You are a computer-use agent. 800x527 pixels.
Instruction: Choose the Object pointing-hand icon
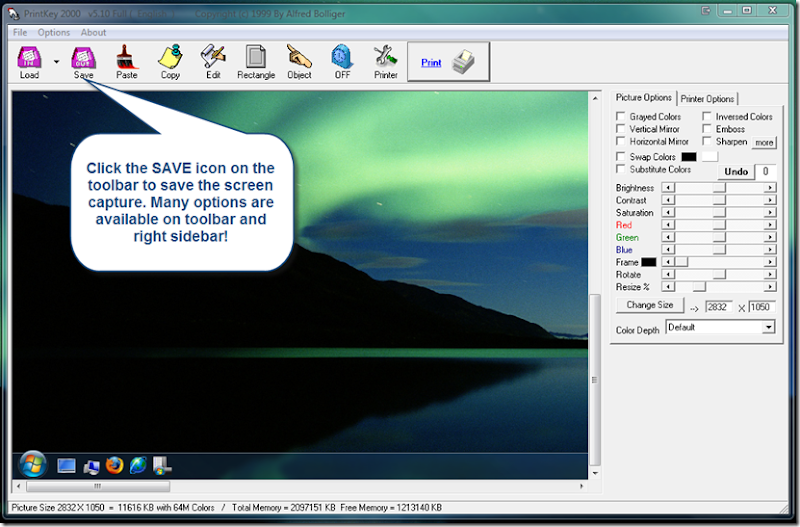pos(299,56)
